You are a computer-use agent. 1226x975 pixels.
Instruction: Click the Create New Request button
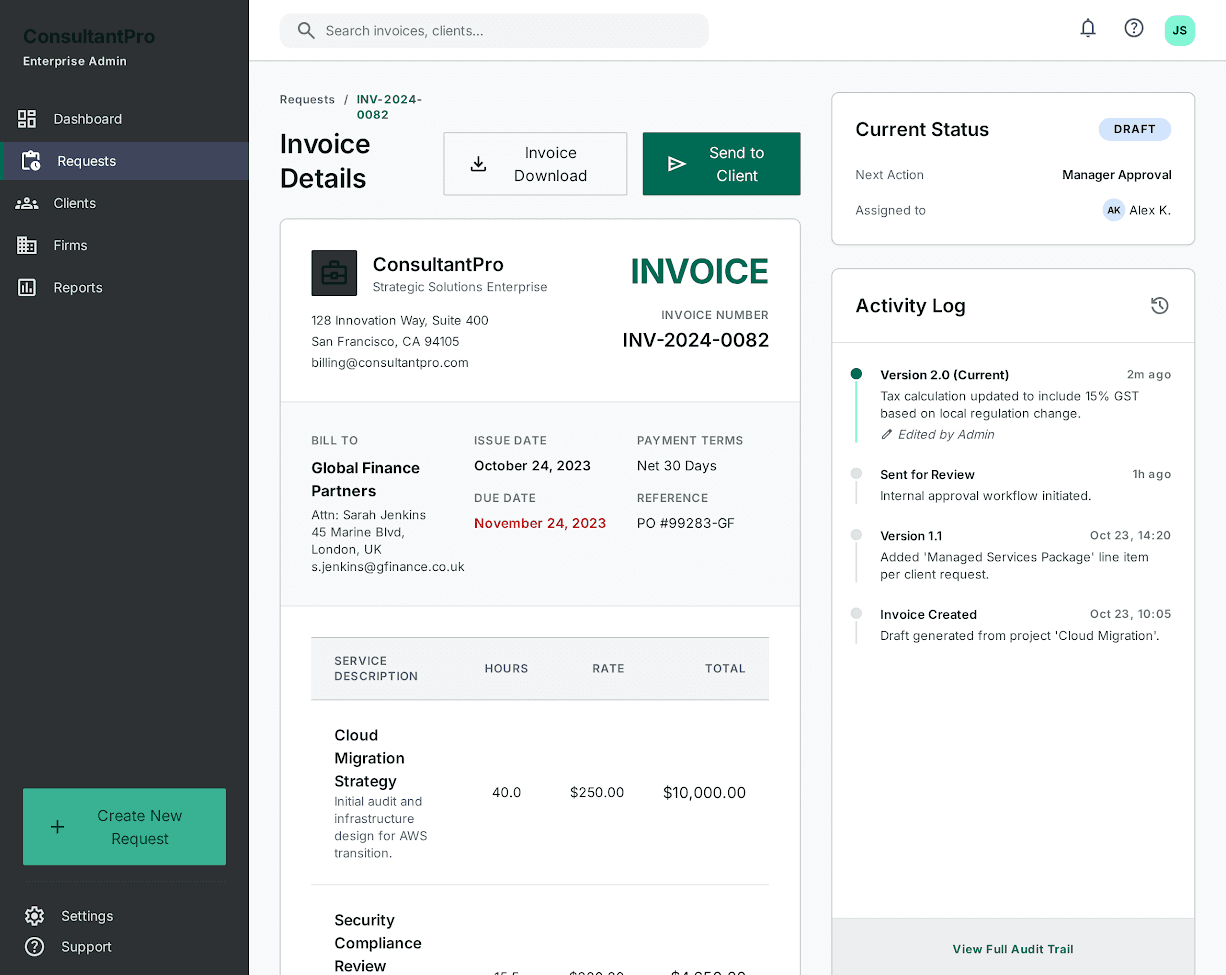coord(124,827)
